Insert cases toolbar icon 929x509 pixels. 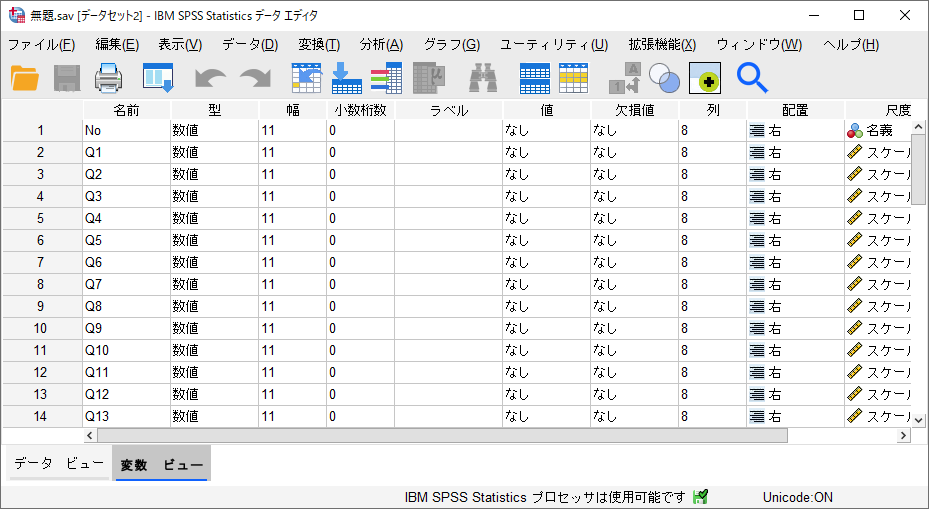click(x=534, y=78)
